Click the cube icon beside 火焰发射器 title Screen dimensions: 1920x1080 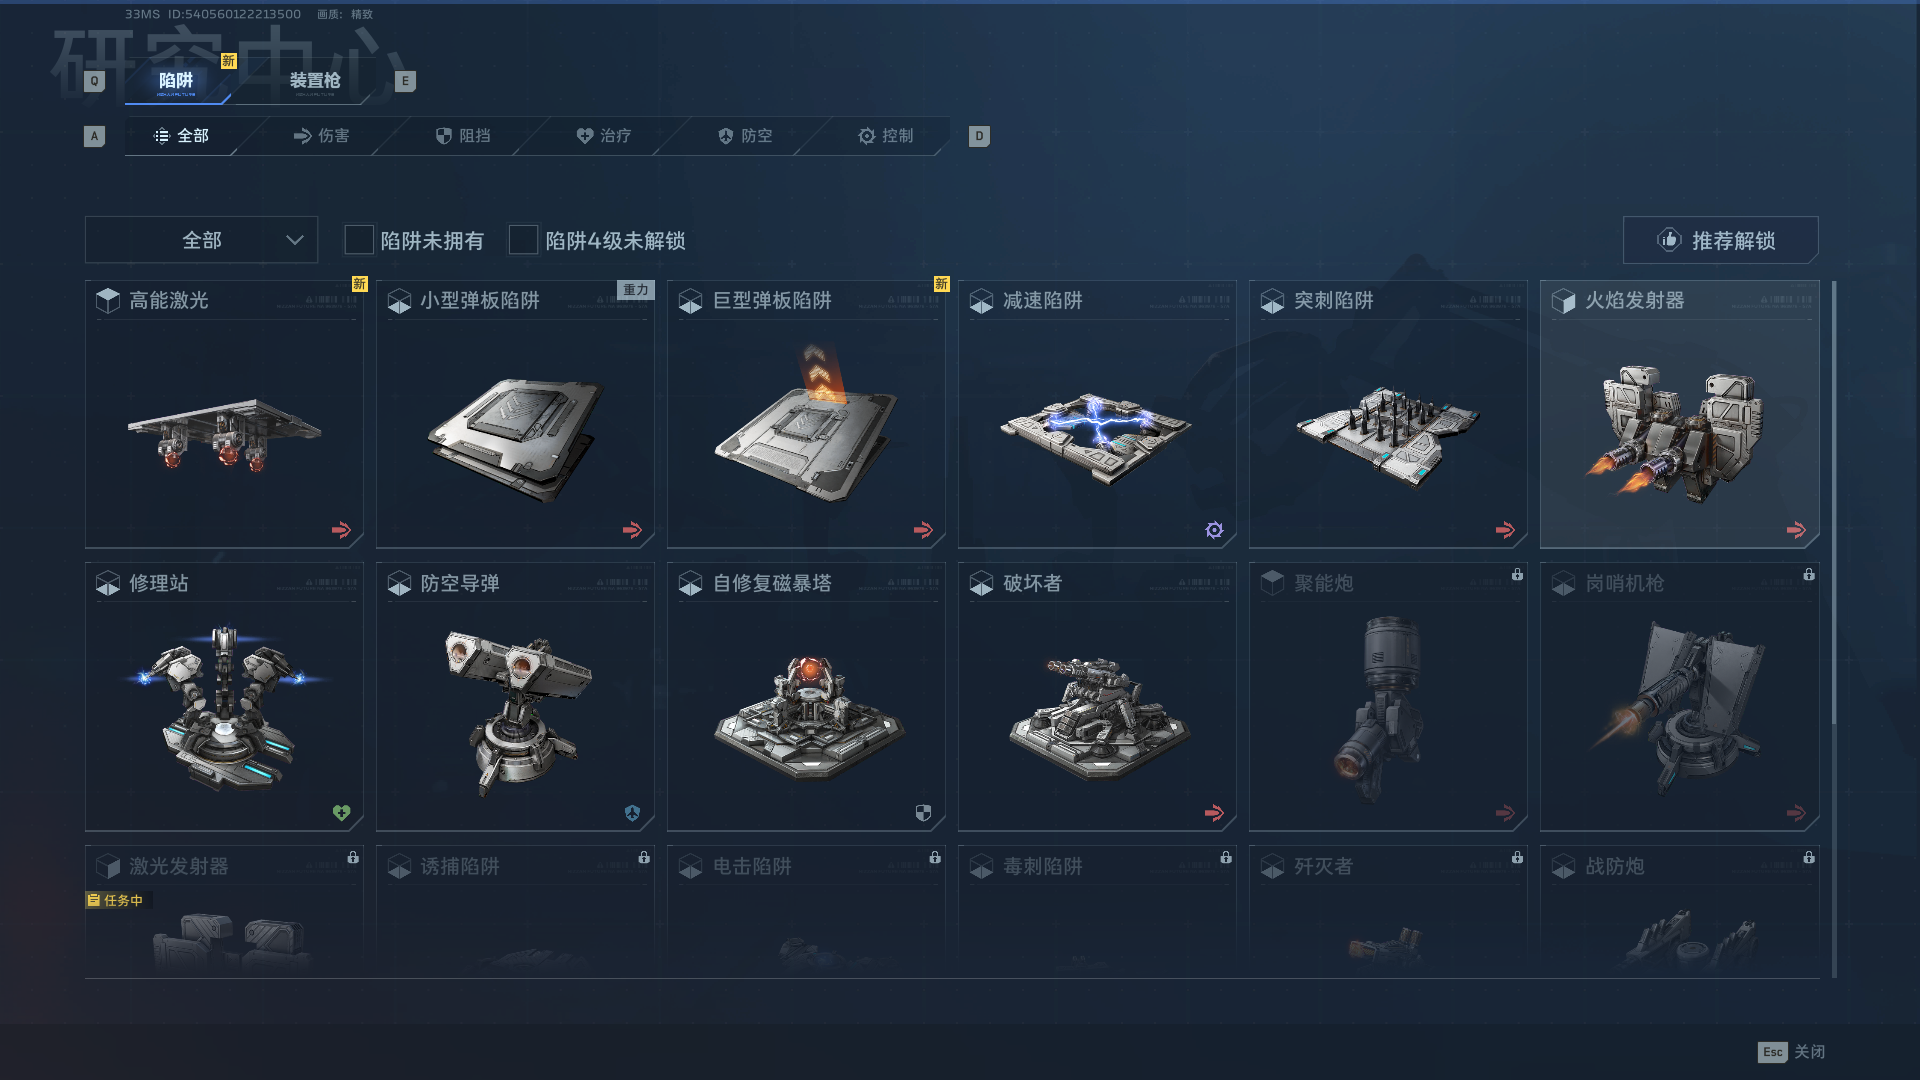click(1563, 301)
